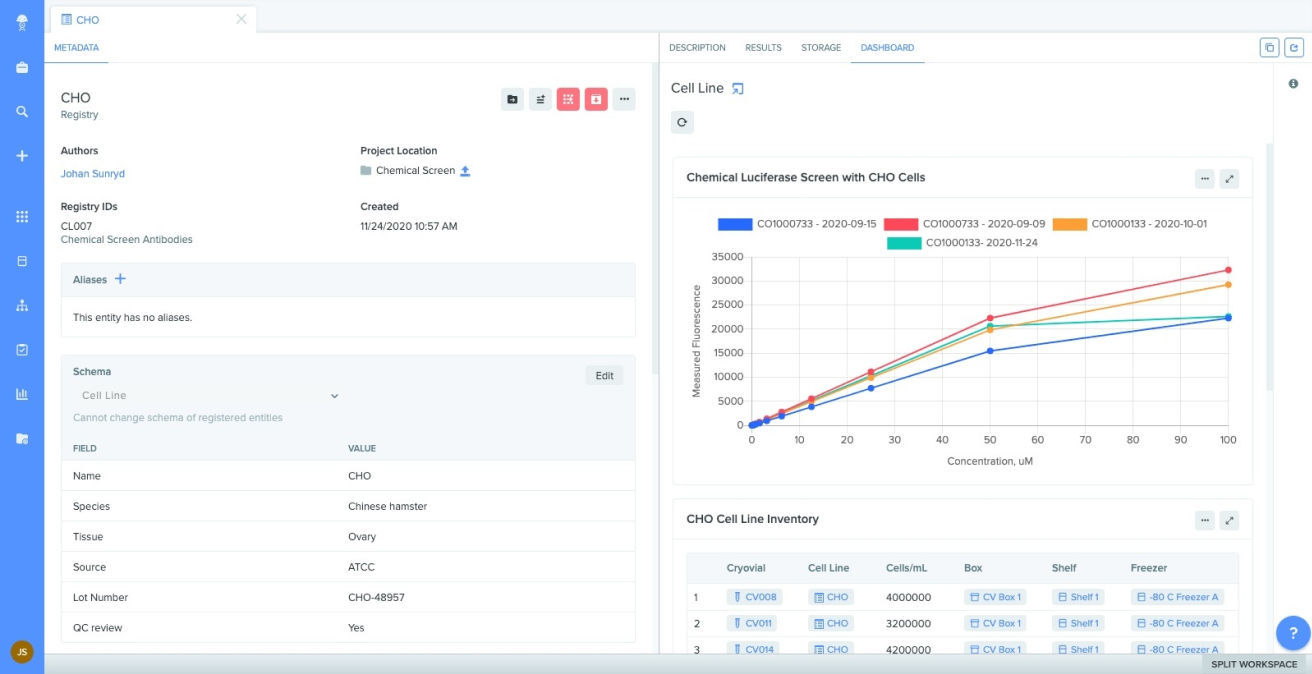Switch to the STORAGE tab
The width and height of the screenshot is (1312, 674).
click(x=820, y=47)
